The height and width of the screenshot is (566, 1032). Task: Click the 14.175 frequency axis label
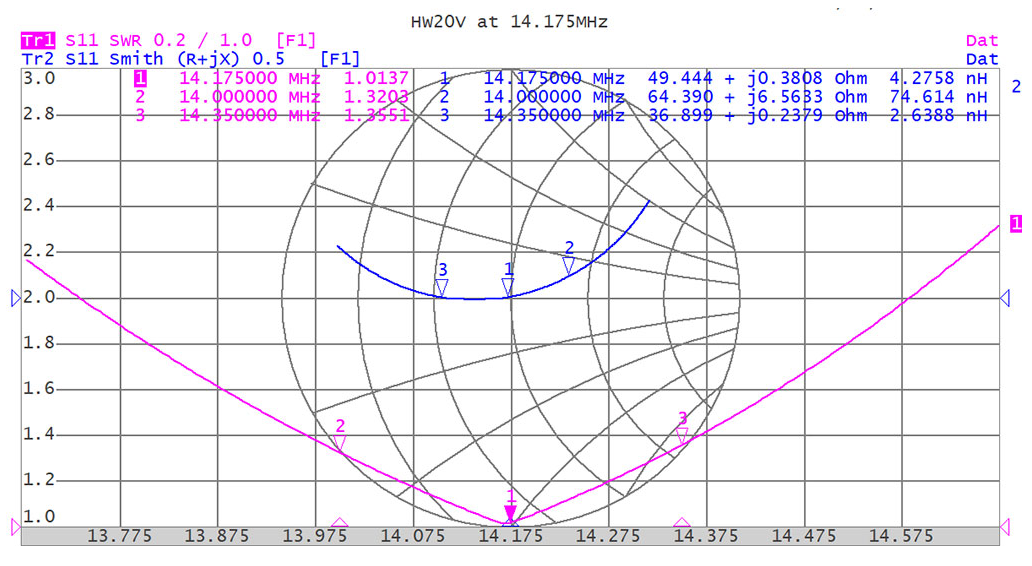(511, 536)
